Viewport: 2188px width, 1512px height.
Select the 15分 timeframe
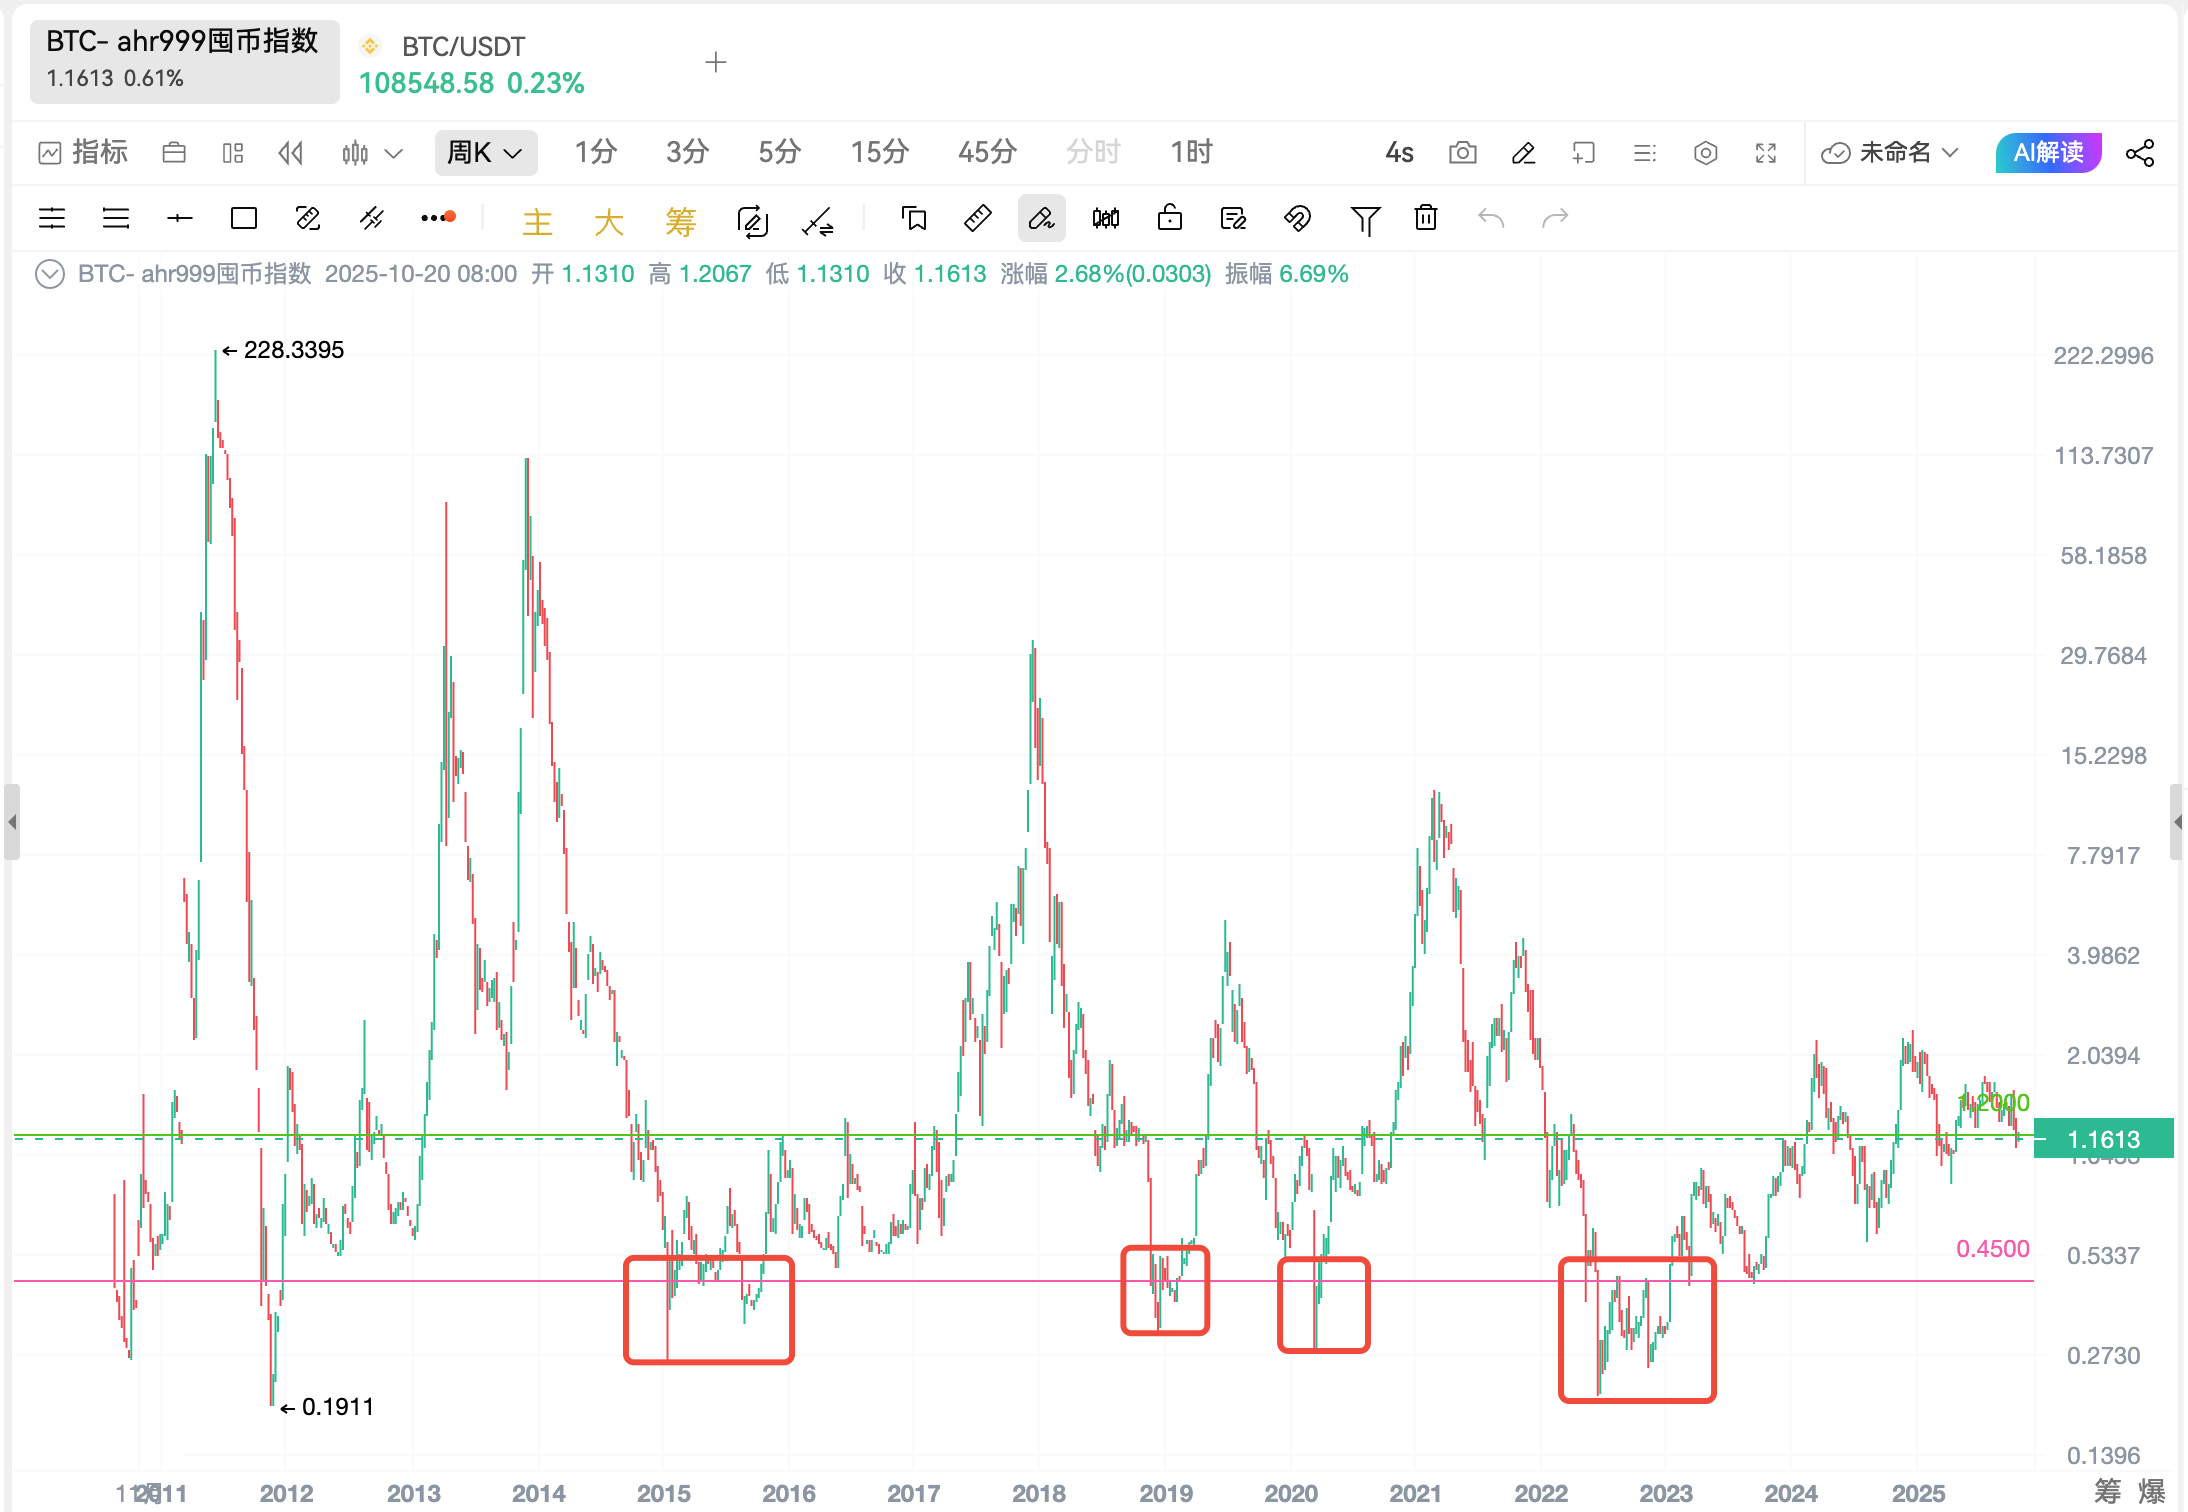(x=879, y=153)
